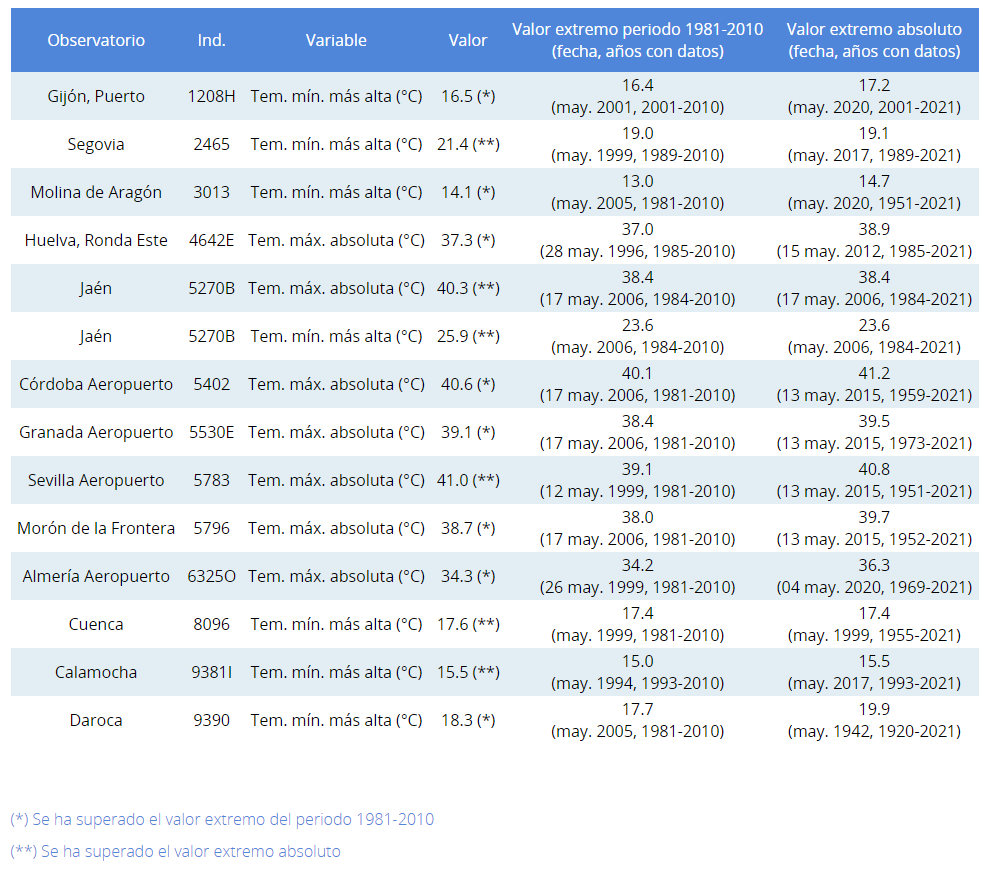Viewport: 992px width, 875px height.
Task: Click the Cuenca observatory cell
Action: (x=96, y=625)
